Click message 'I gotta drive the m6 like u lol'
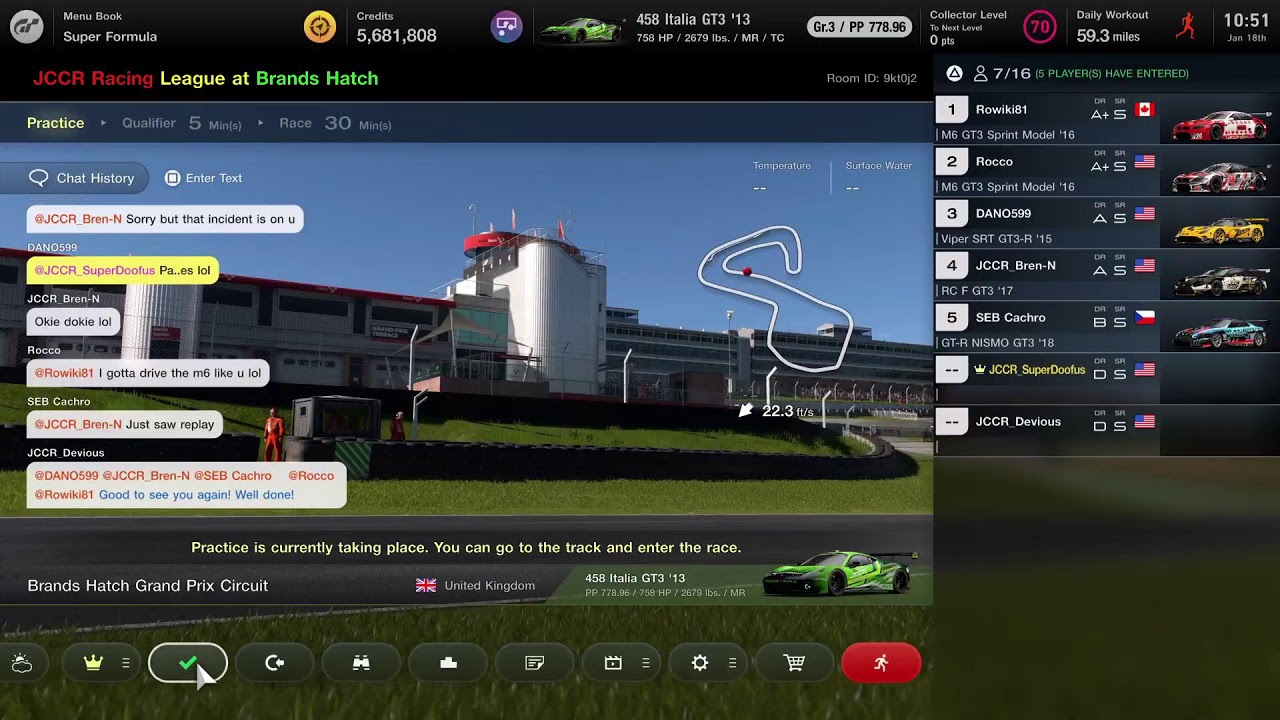 (148, 373)
